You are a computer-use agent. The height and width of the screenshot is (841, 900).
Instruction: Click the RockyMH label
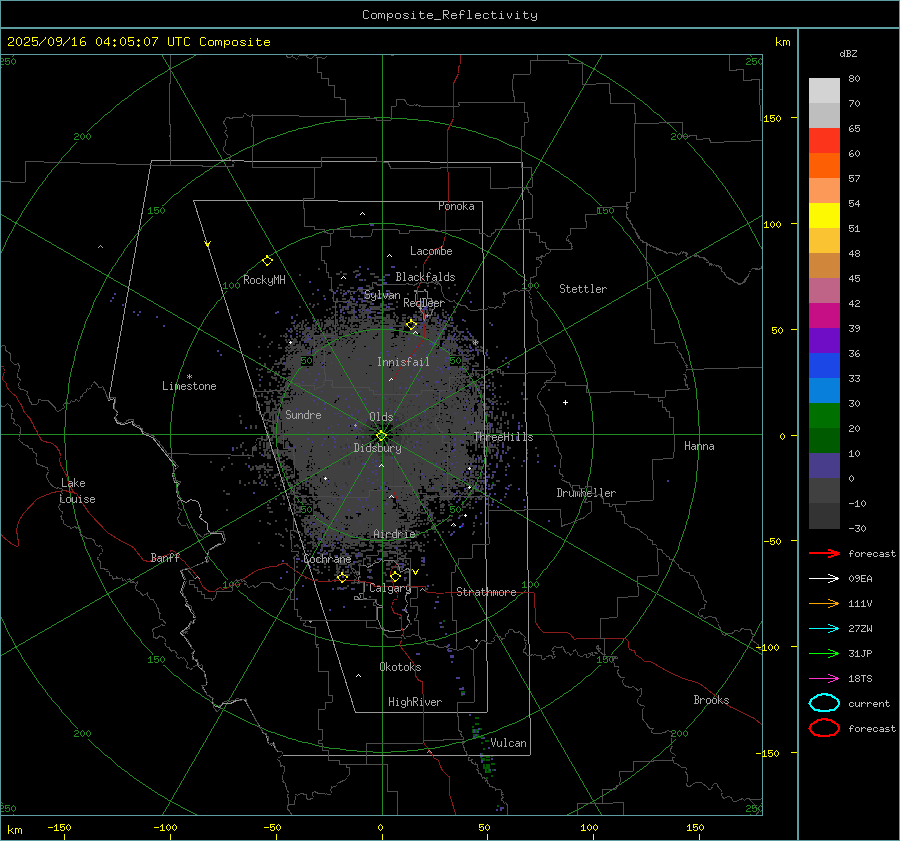click(x=264, y=280)
